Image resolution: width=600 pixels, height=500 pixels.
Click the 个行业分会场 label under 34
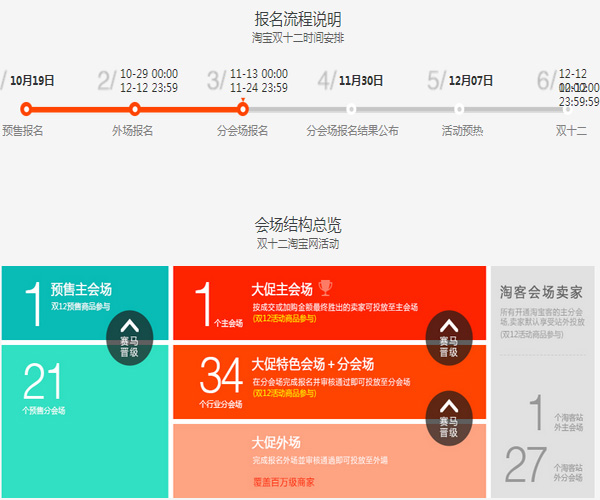coord(221,404)
